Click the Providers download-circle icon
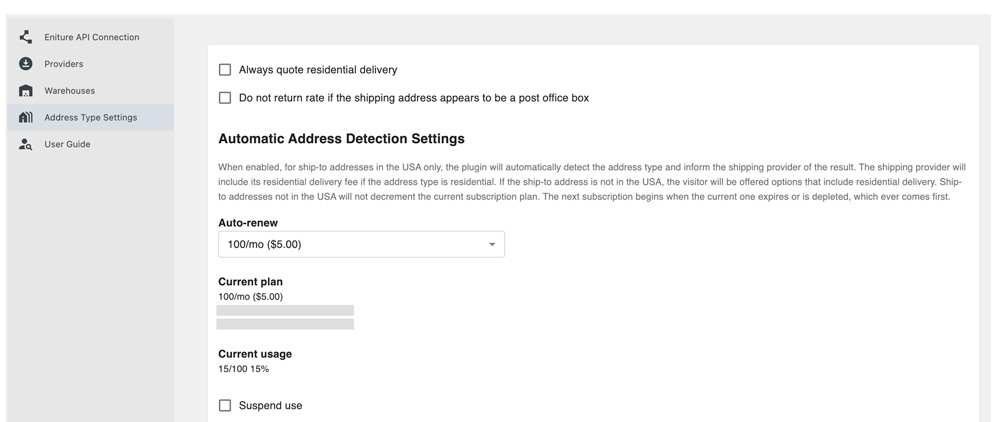The height and width of the screenshot is (422, 1000). click(26, 64)
